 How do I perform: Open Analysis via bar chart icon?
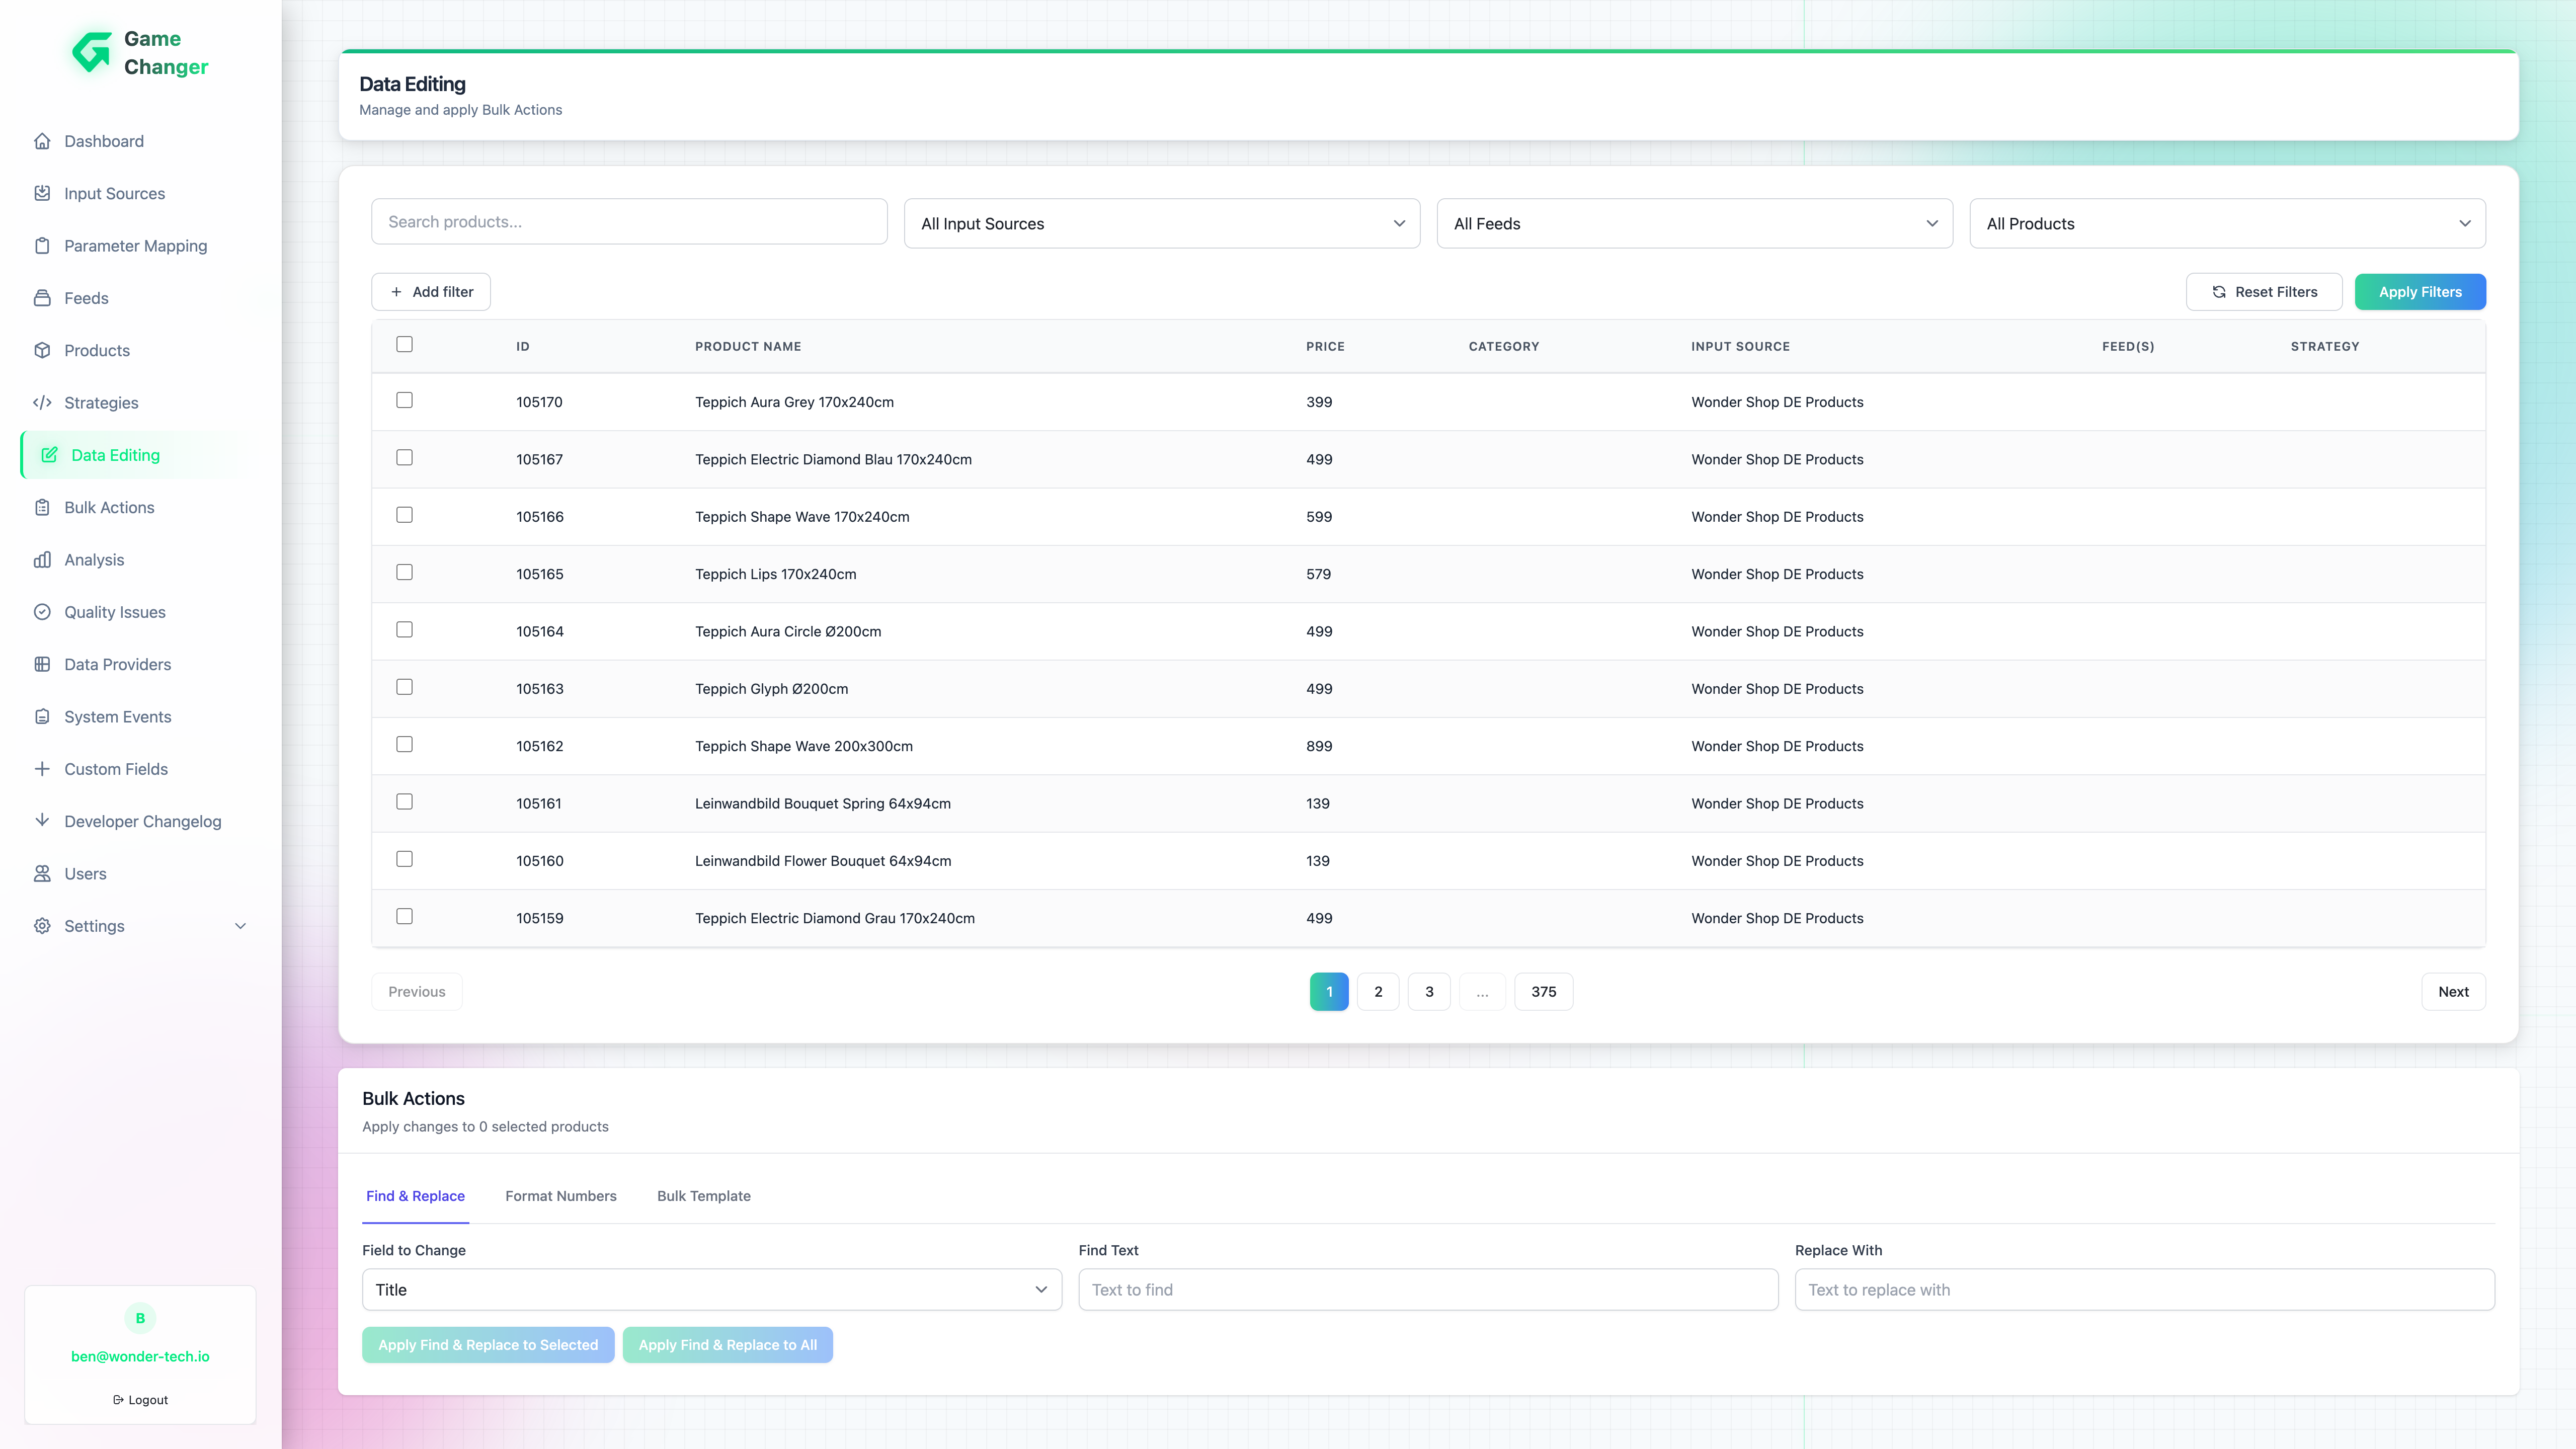(x=42, y=560)
